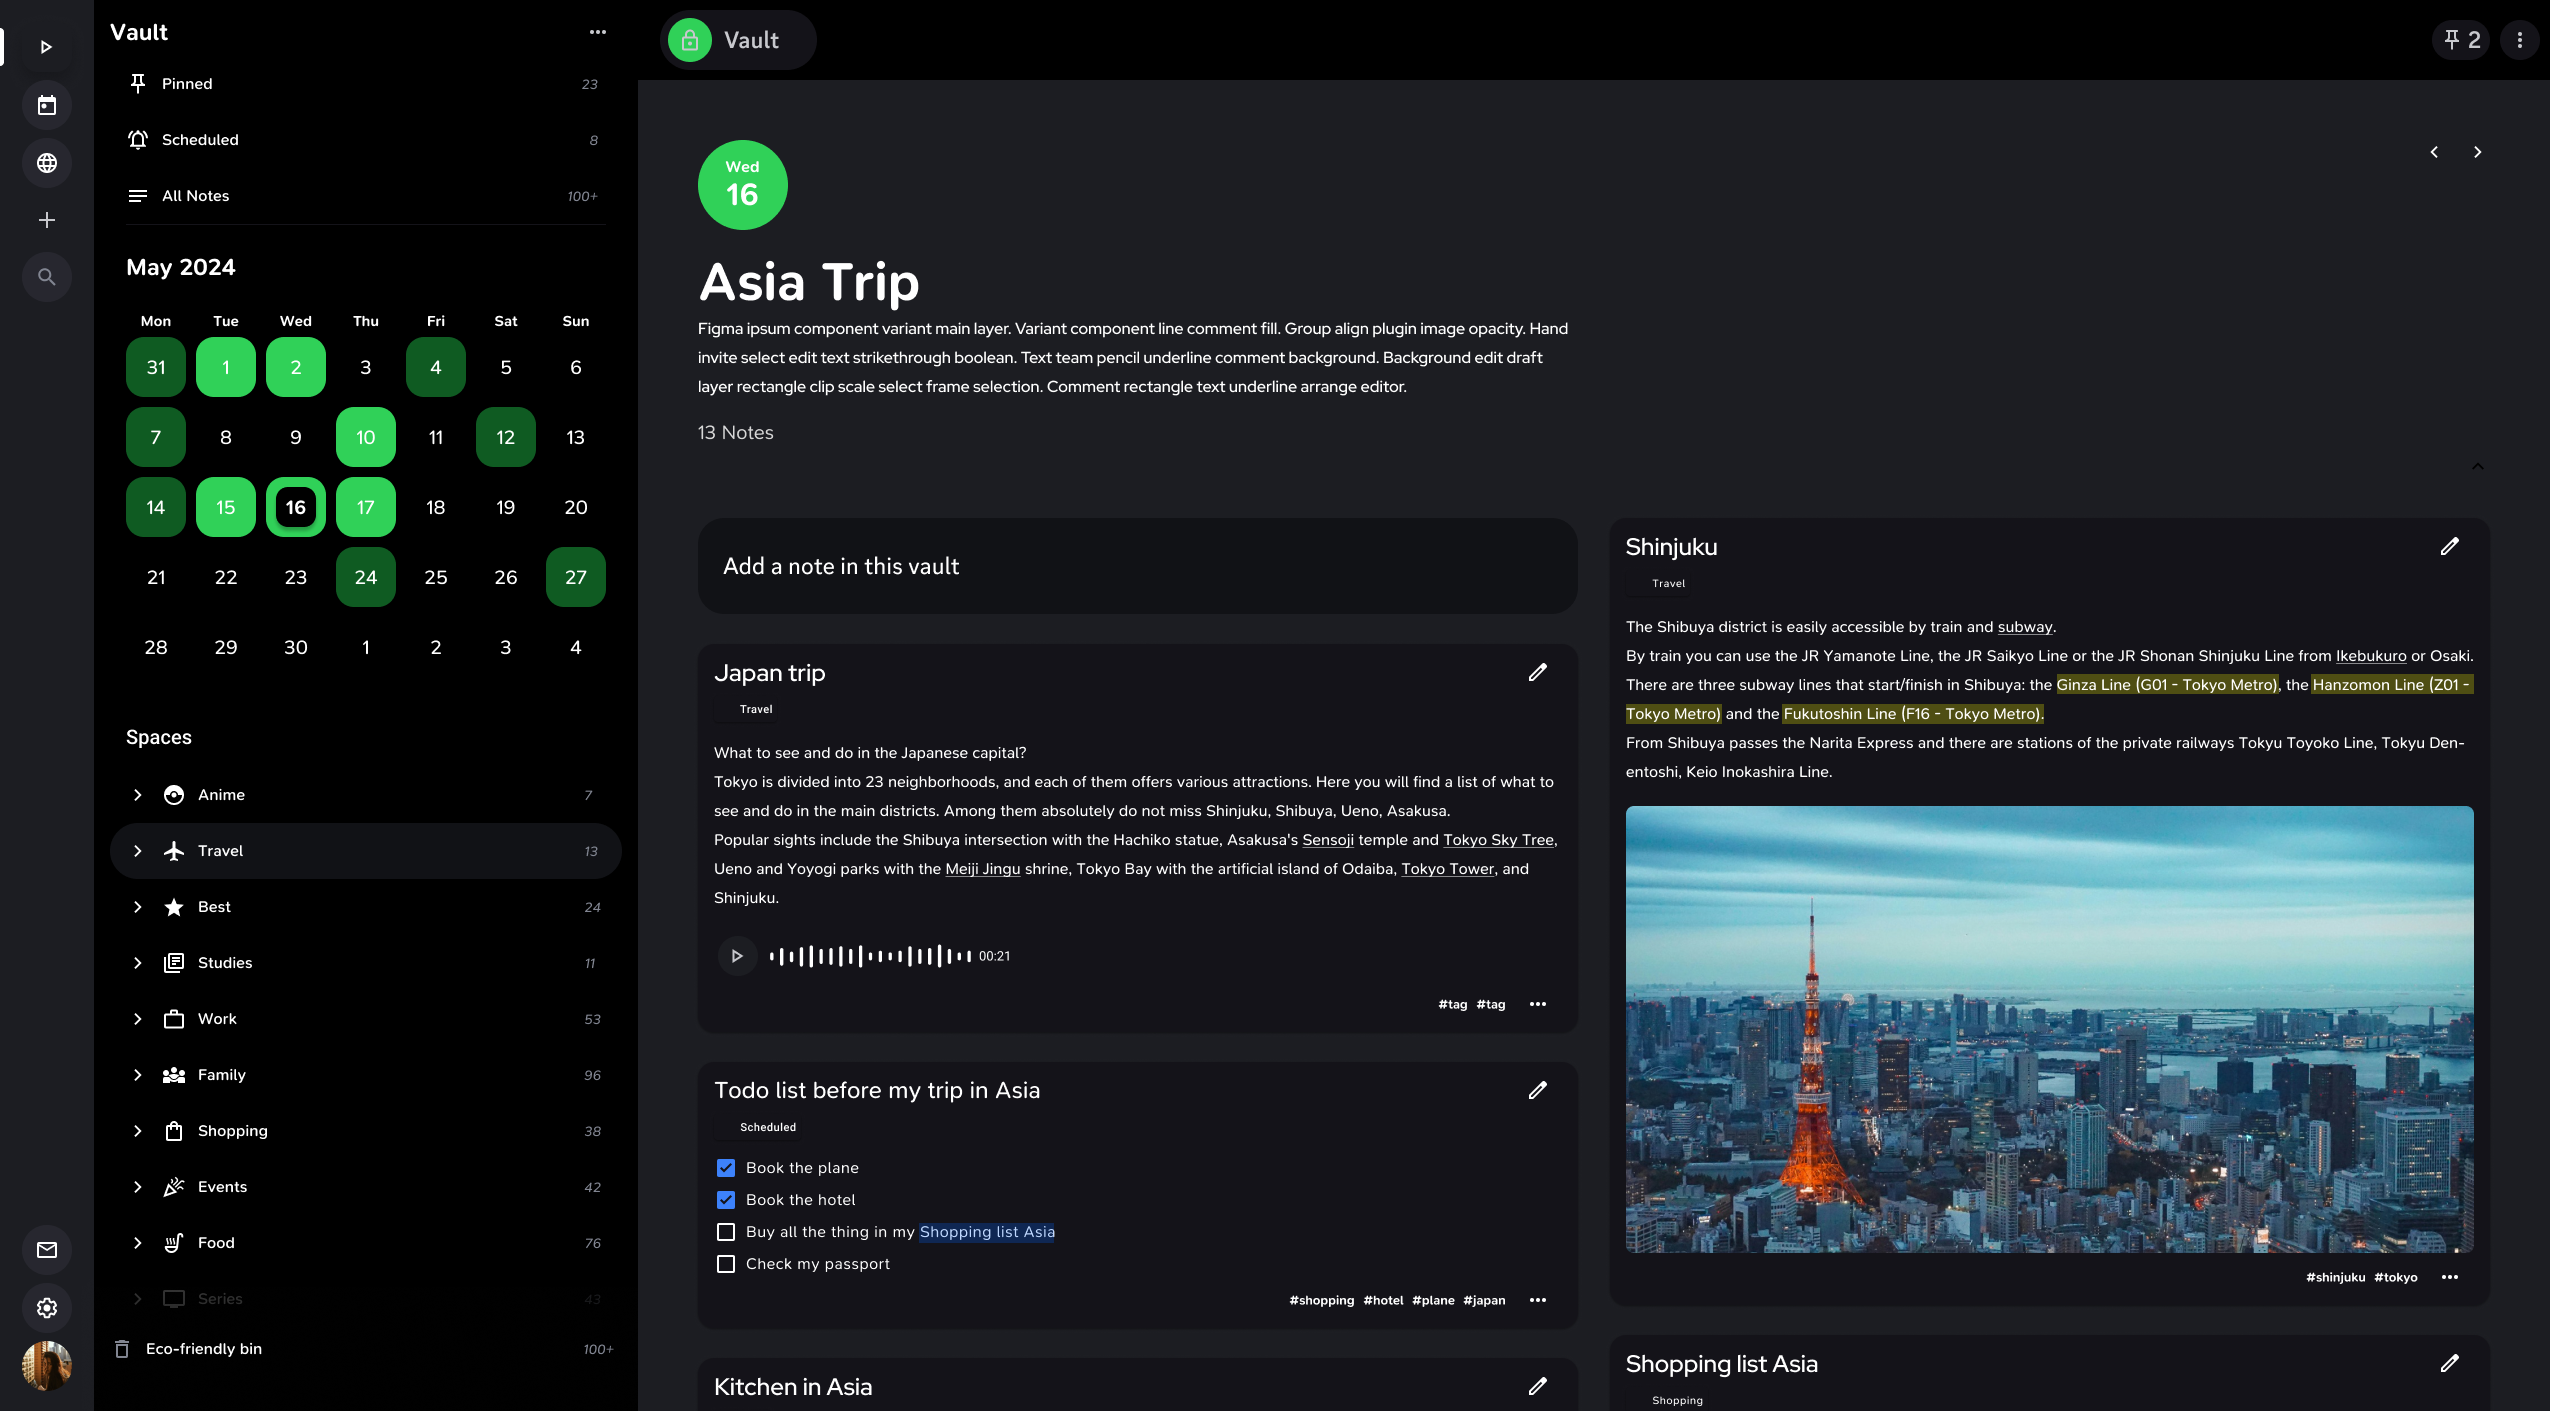The height and width of the screenshot is (1411, 2550).
Task: Click the plus icon to add new
Action: click(x=47, y=220)
